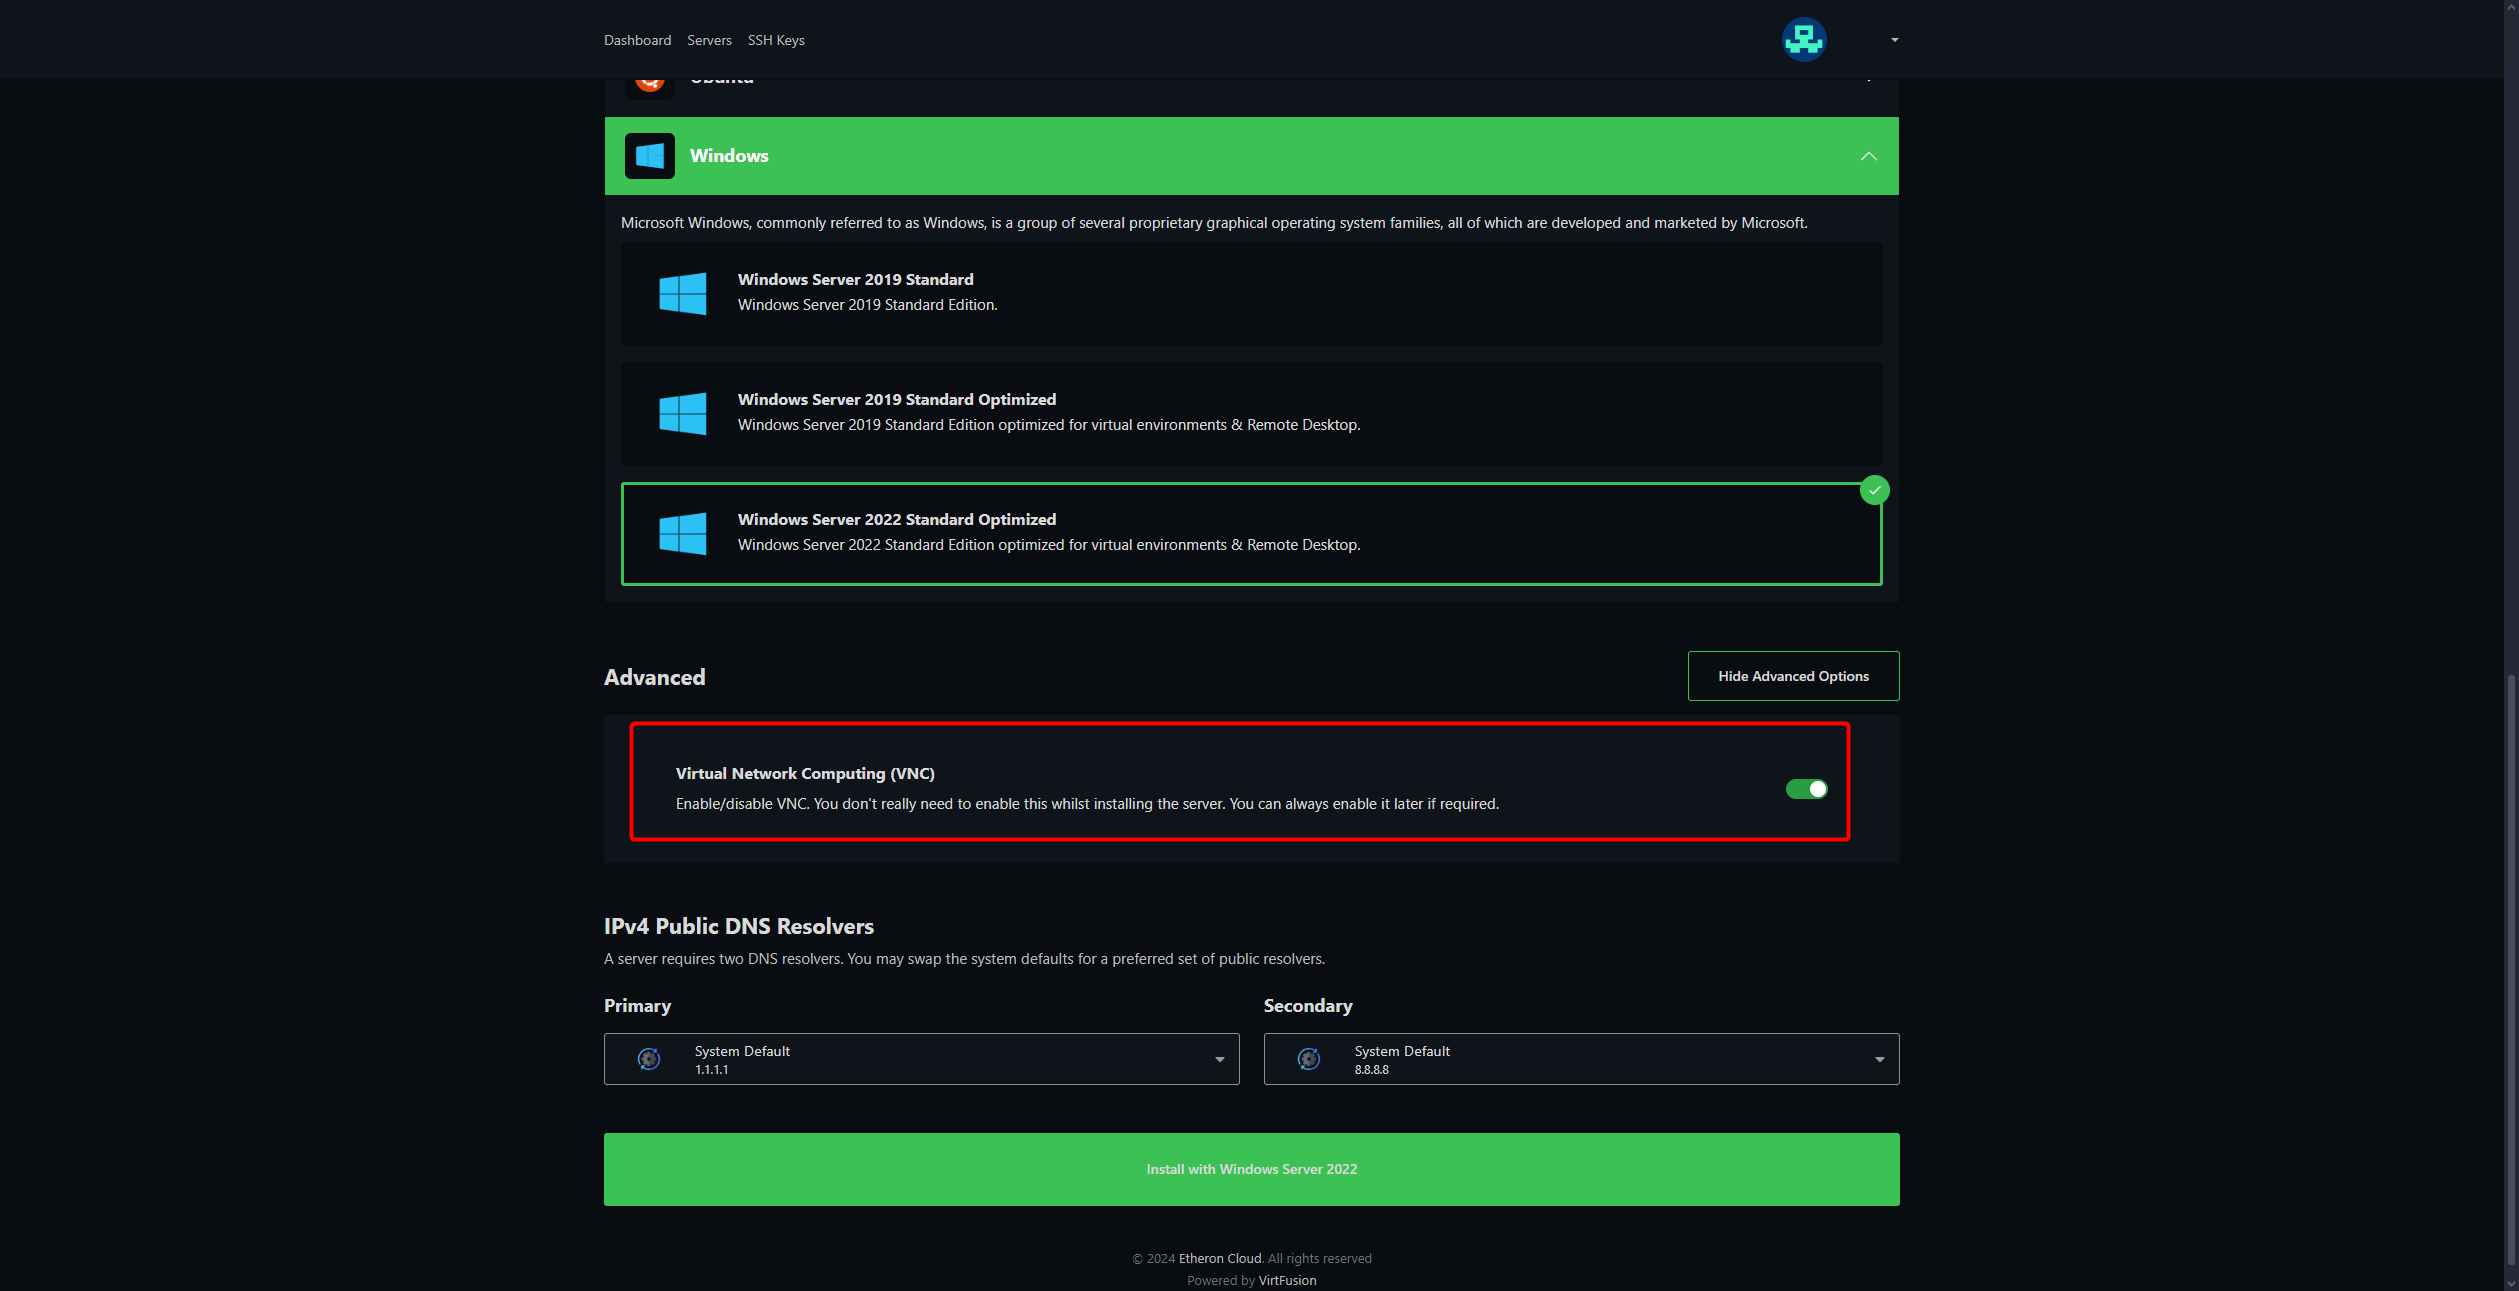The height and width of the screenshot is (1291, 2519).
Task: Select Windows Server 2019 Standard Optimized option
Action: pyautogui.click(x=1250, y=414)
